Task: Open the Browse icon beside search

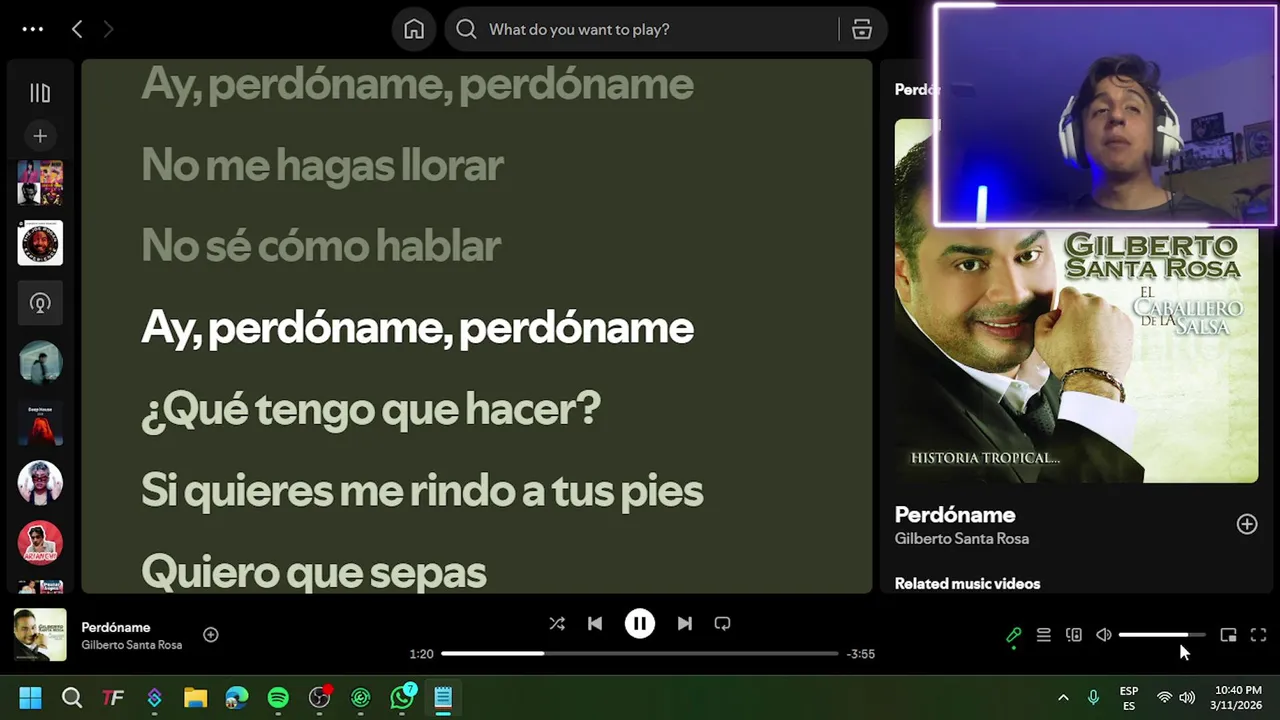Action: [862, 29]
